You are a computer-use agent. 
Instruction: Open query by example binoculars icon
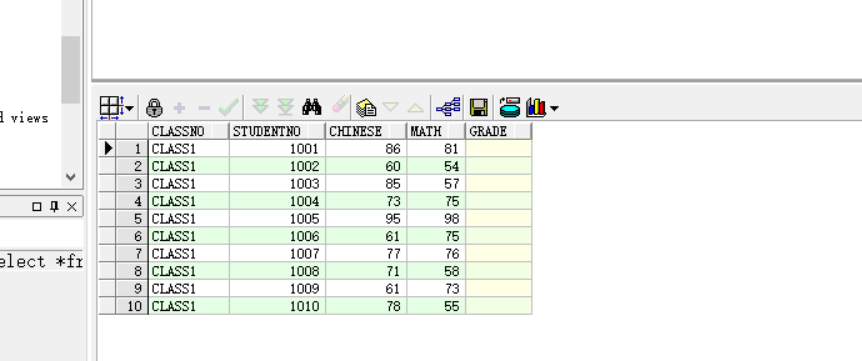(x=312, y=107)
